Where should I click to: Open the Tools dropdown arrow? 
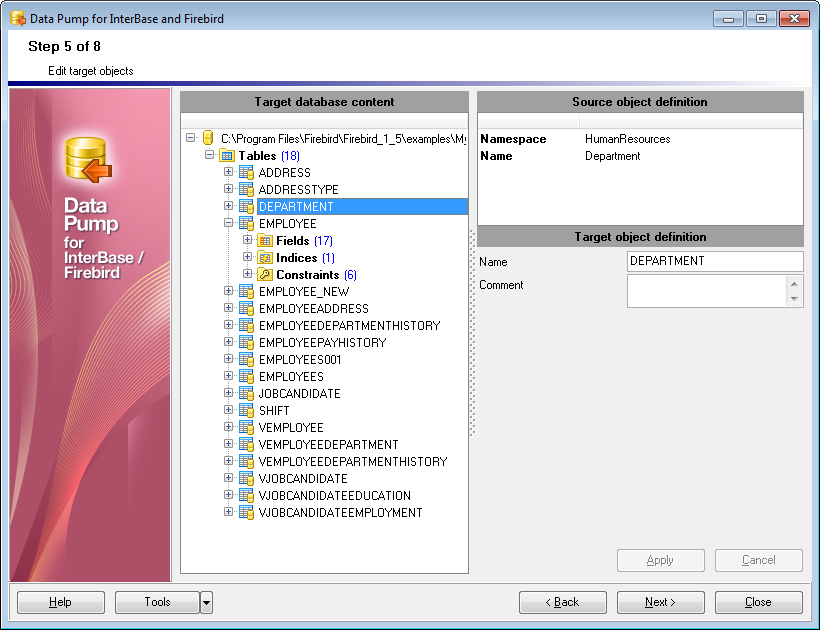(205, 602)
